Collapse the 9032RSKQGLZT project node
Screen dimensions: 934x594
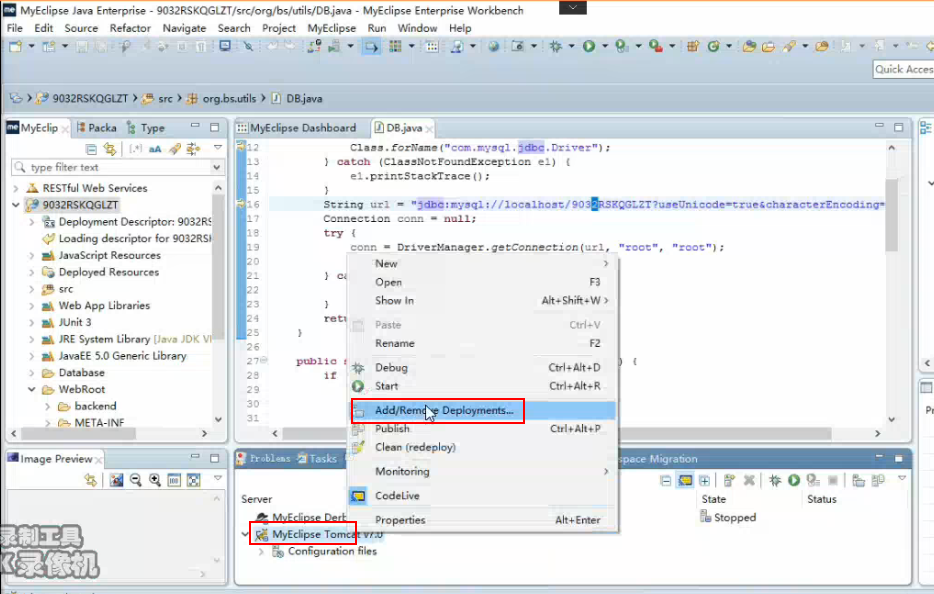(x=15, y=204)
